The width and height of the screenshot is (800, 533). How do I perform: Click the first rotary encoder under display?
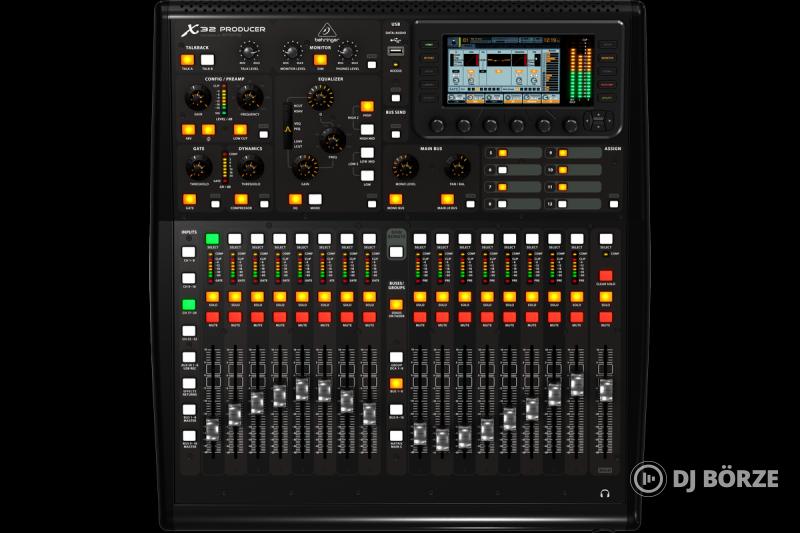coord(437,125)
